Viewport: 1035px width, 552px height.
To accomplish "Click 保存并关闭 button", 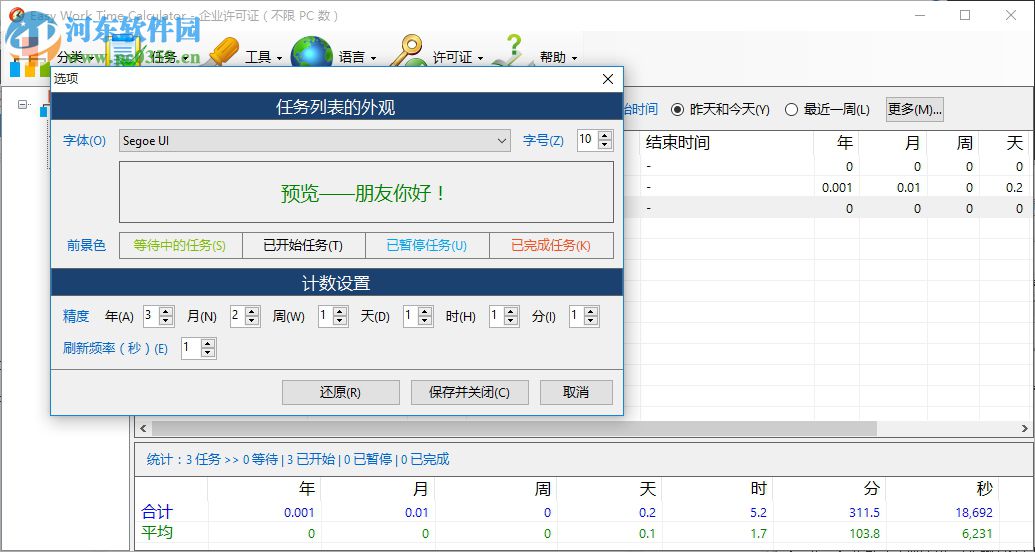I will pyautogui.click(x=469, y=392).
